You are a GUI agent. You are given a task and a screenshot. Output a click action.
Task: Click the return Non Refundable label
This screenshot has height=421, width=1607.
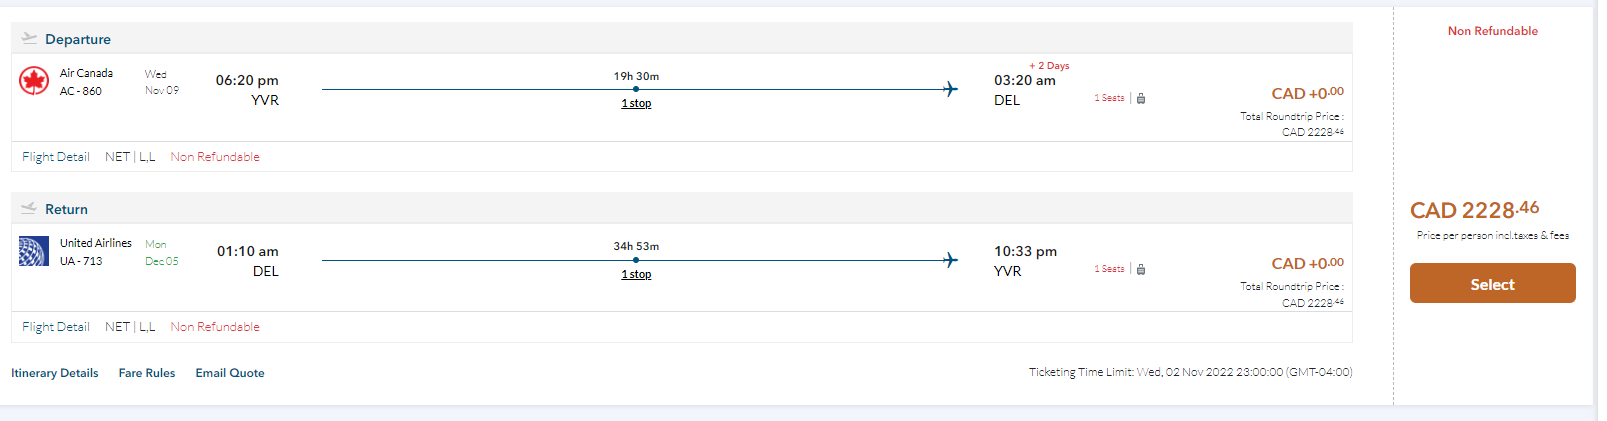[215, 327]
